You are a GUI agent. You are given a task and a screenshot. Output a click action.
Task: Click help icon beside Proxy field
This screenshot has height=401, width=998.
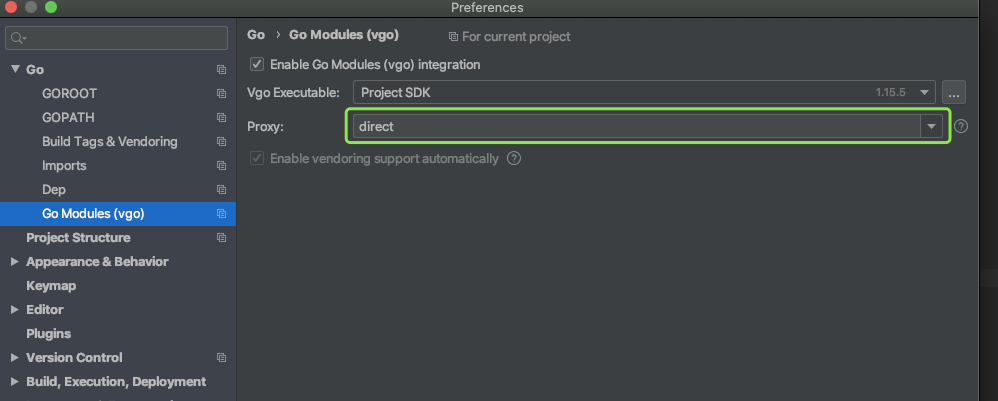[961, 126]
